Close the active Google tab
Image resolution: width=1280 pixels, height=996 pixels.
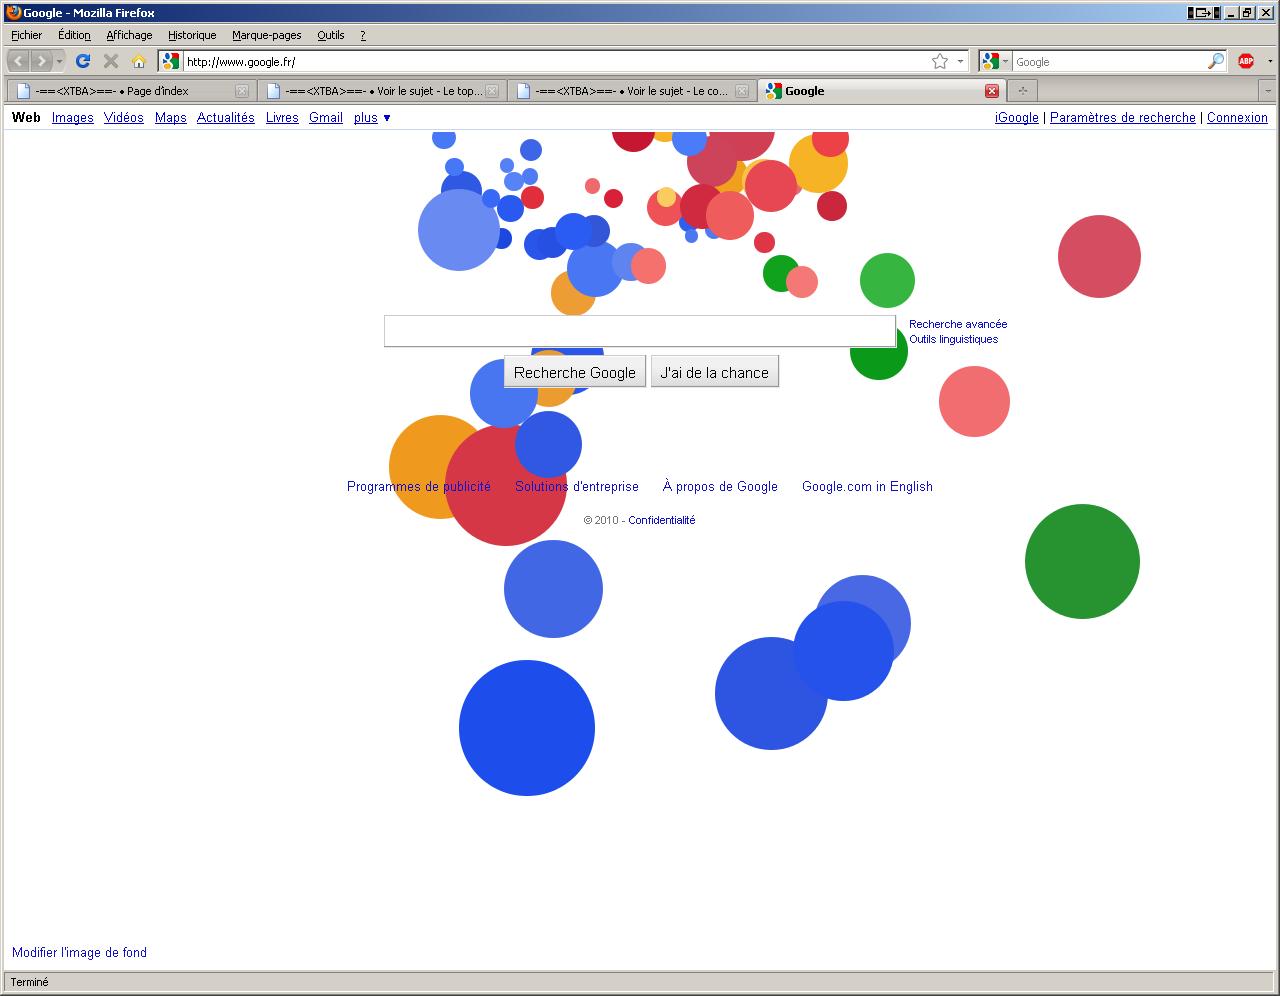(992, 91)
